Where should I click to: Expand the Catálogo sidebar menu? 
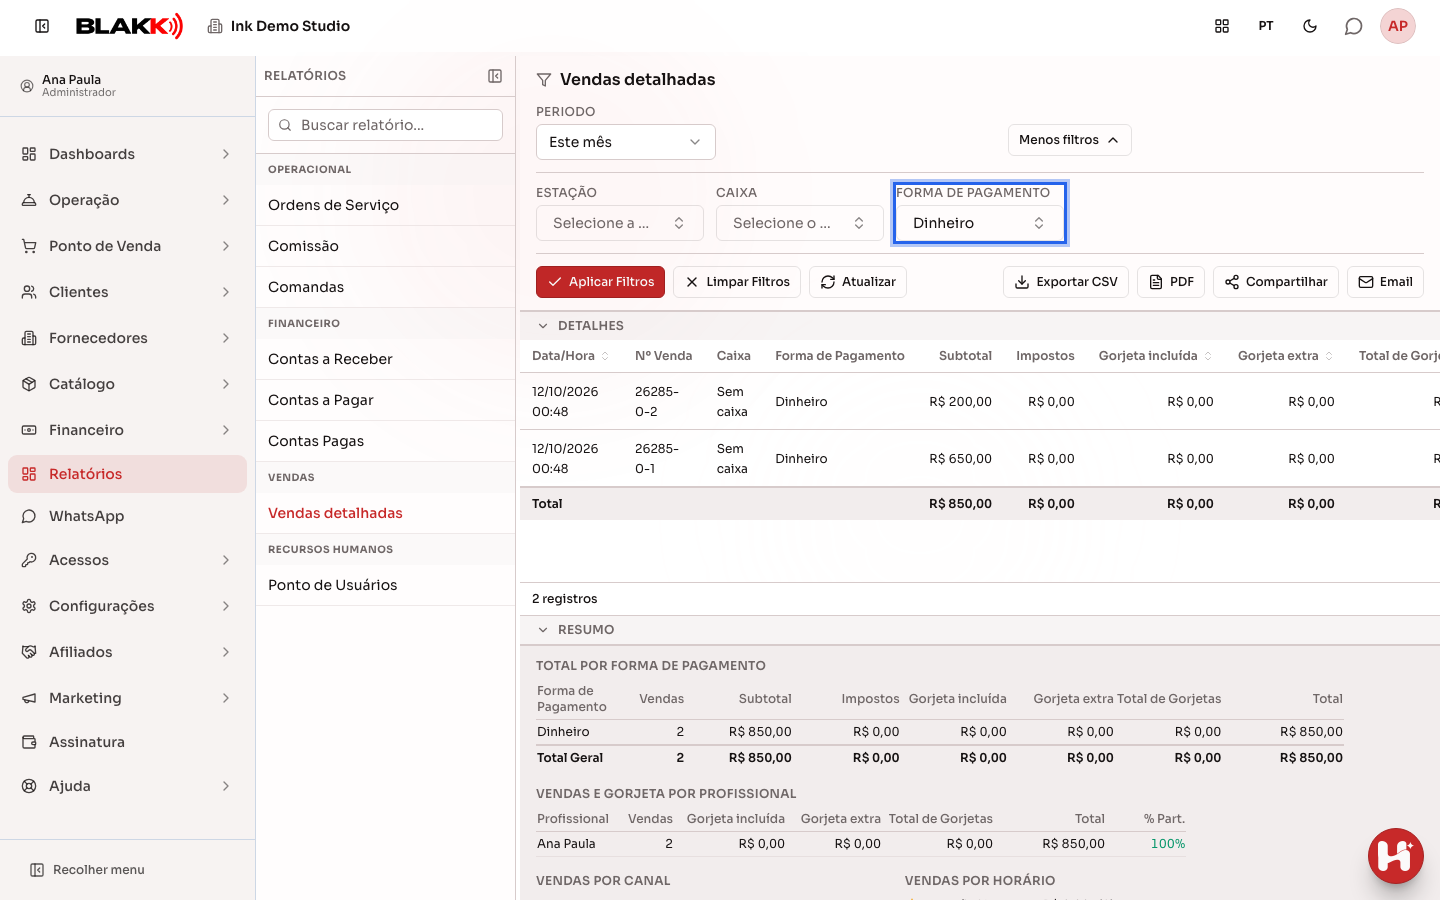127,384
